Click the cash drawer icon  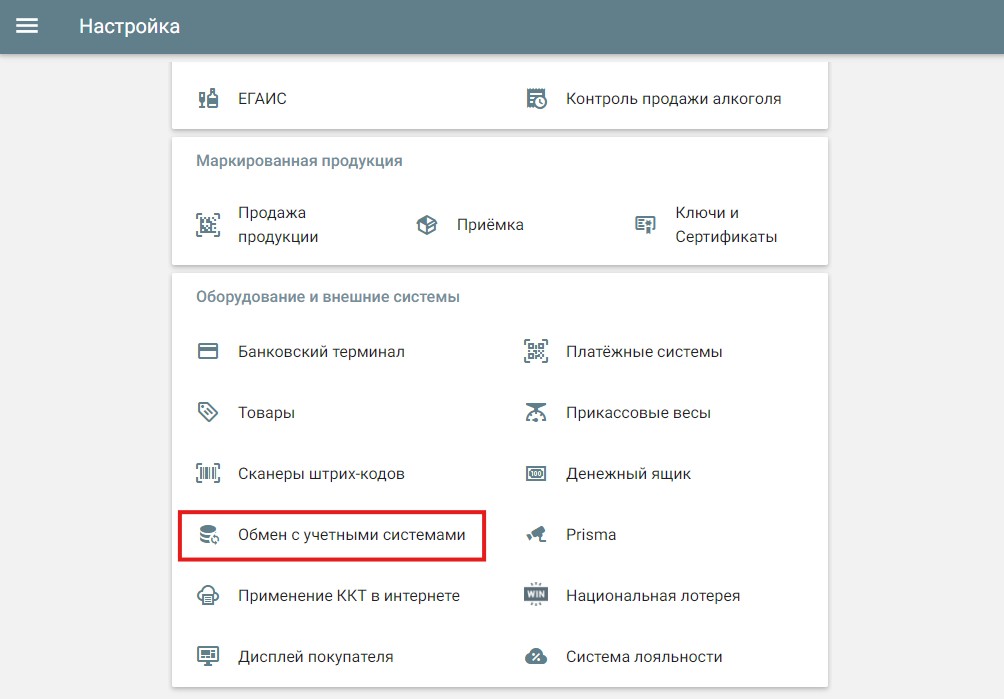[x=536, y=473]
